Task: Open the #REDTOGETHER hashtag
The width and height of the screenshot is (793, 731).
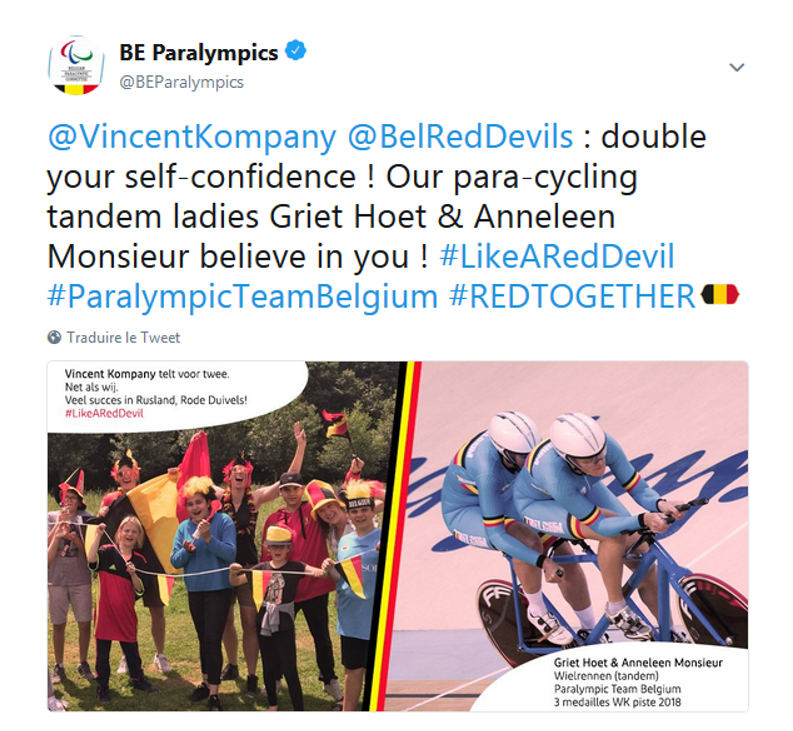Action: [572, 296]
